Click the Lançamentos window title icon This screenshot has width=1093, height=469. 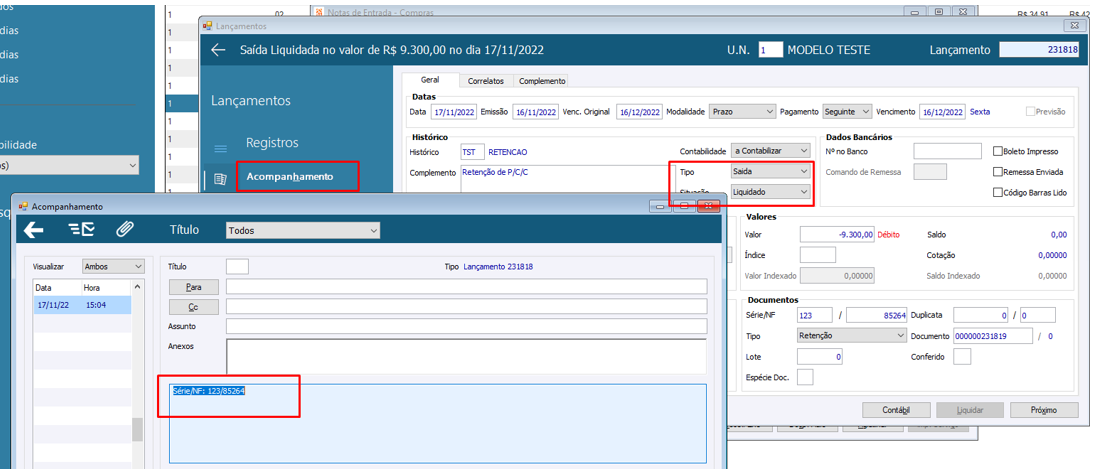click(207, 26)
